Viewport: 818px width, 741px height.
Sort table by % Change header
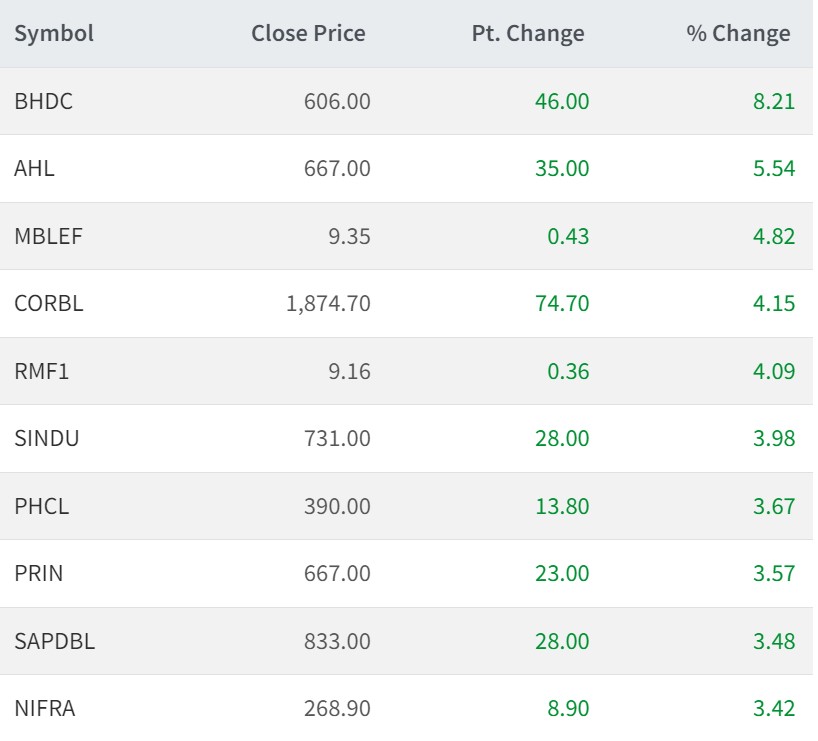(x=738, y=33)
